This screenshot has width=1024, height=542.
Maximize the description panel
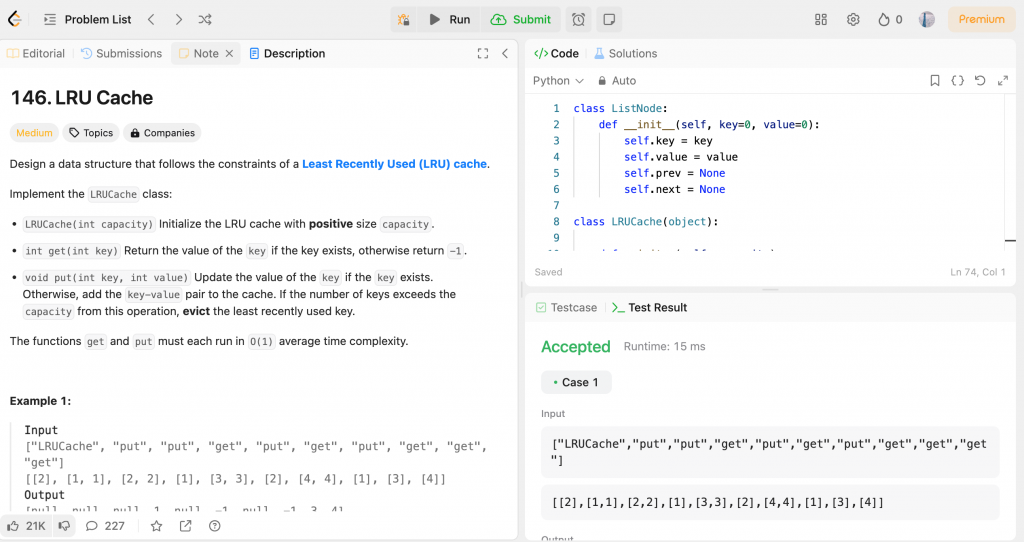483,54
